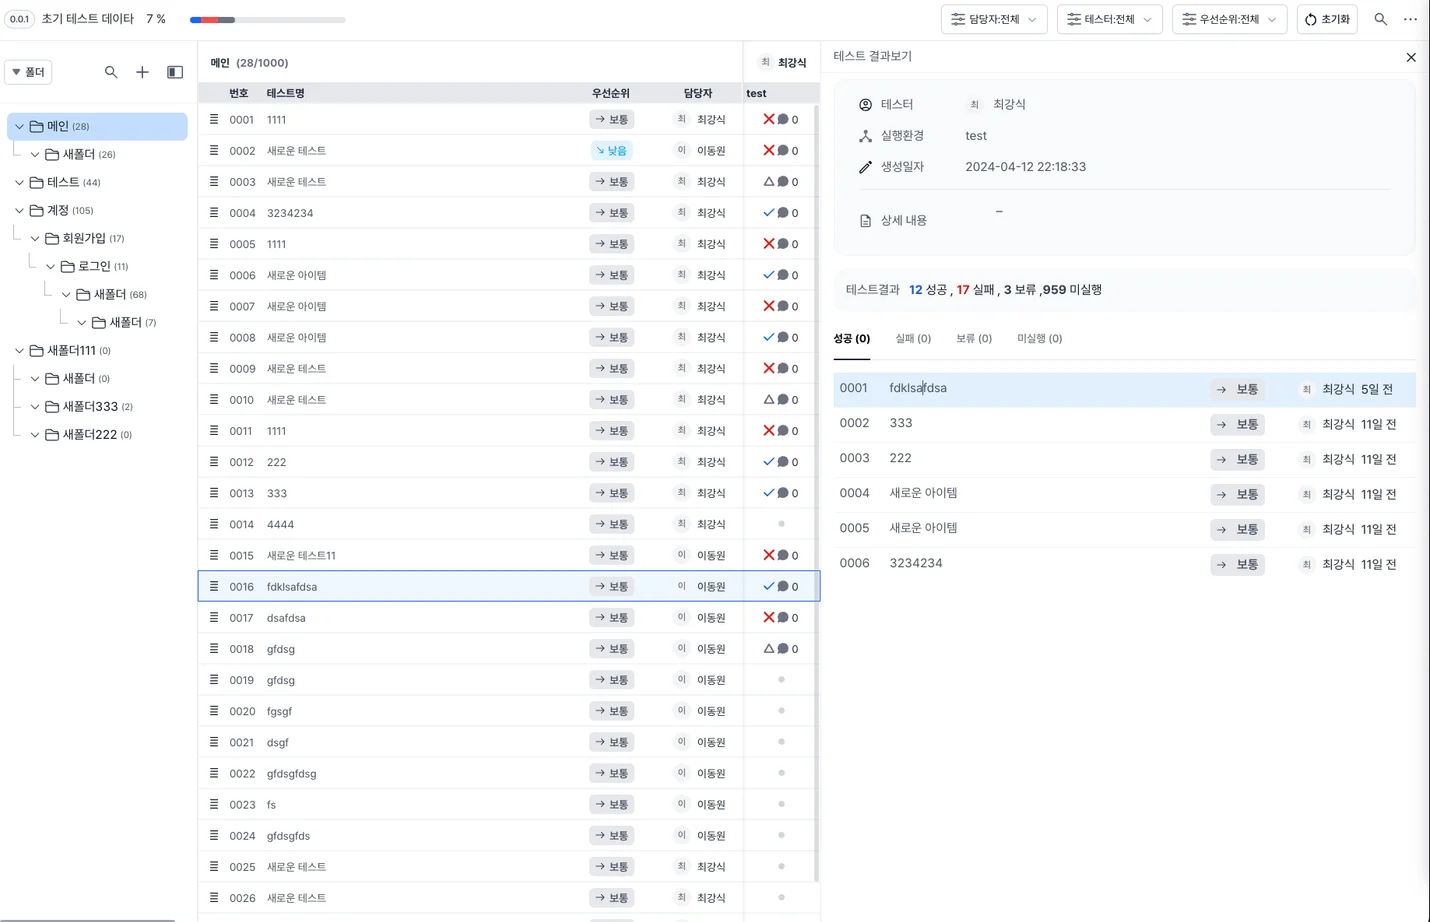Sort by 담당자 column header
Screen dimensions: 1430x922
pyautogui.click(x=698, y=93)
